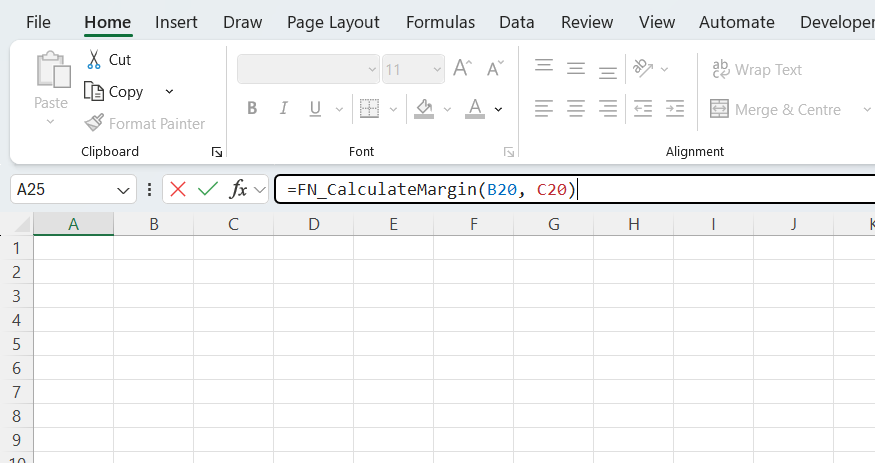This screenshot has height=463, width=875.
Task: Switch to the Data tab
Action: (516, 22)
